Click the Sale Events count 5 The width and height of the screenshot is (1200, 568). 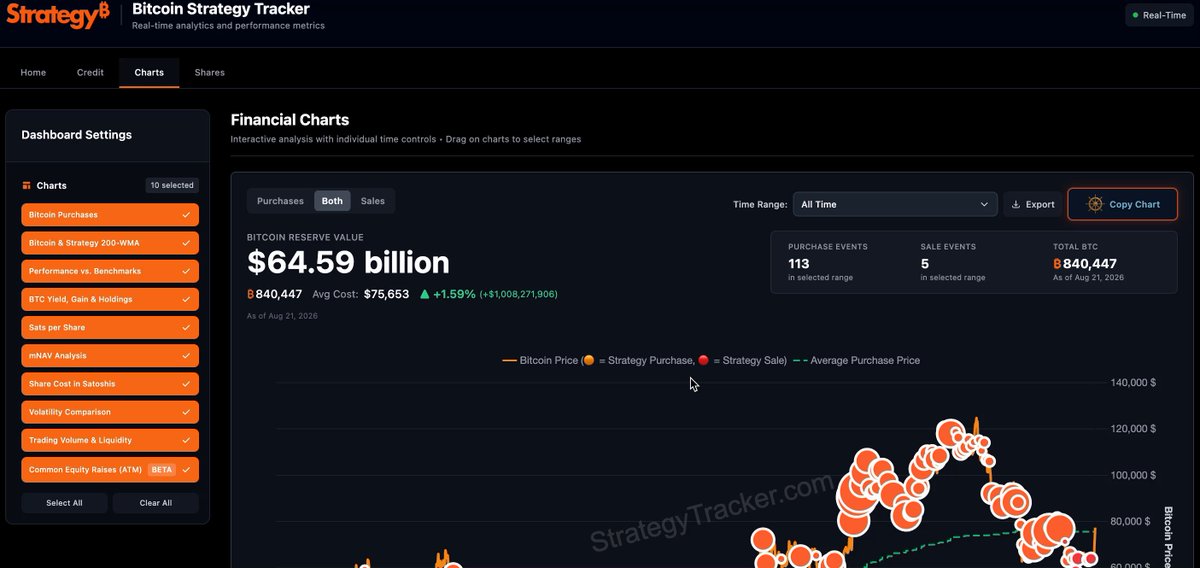(925, 264)
